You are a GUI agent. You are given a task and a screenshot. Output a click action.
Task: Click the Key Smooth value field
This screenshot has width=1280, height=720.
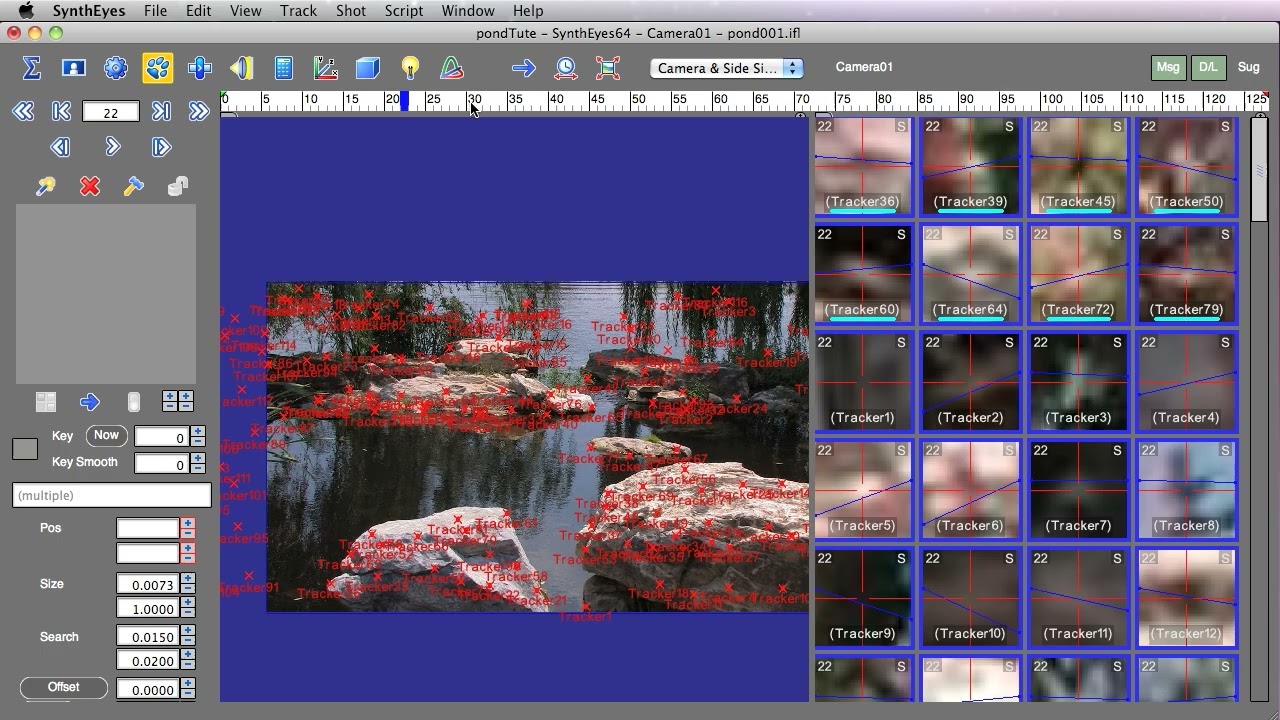click(x=162, y=464)
